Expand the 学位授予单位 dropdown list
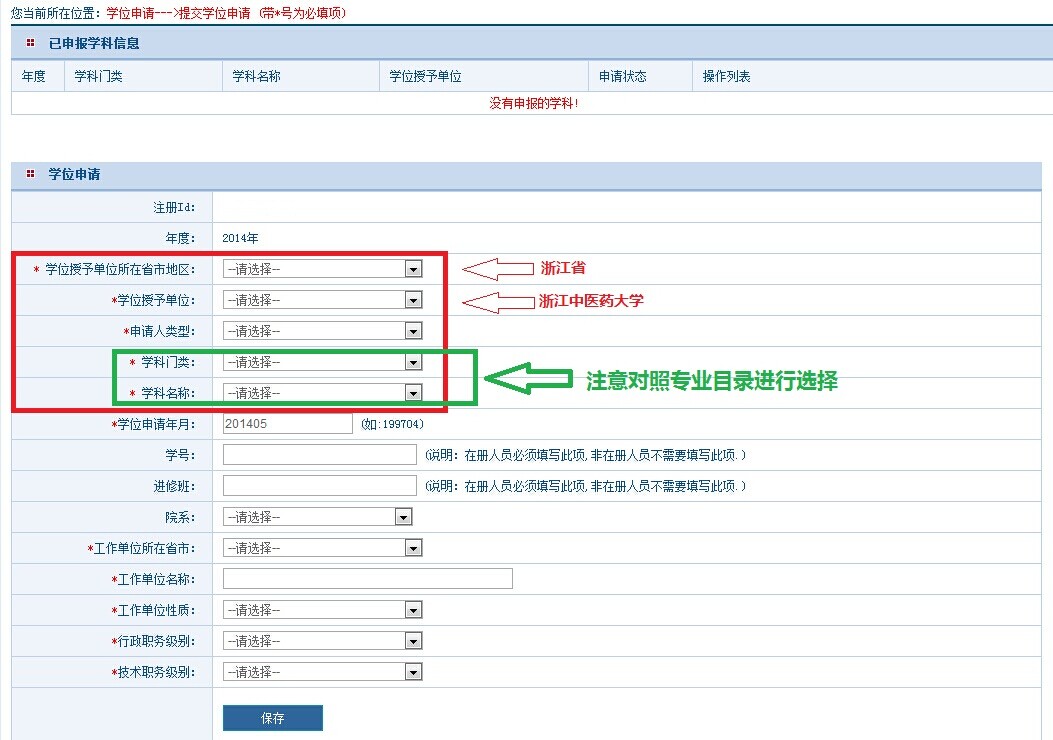The image size is (1053, 740). click(x=322, y=300)
